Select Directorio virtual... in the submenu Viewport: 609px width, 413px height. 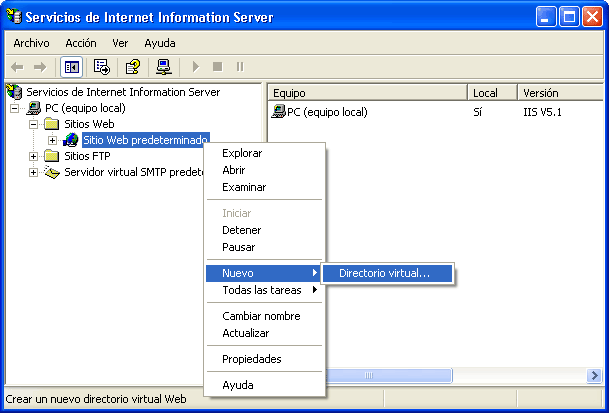[x=387, y=273]
